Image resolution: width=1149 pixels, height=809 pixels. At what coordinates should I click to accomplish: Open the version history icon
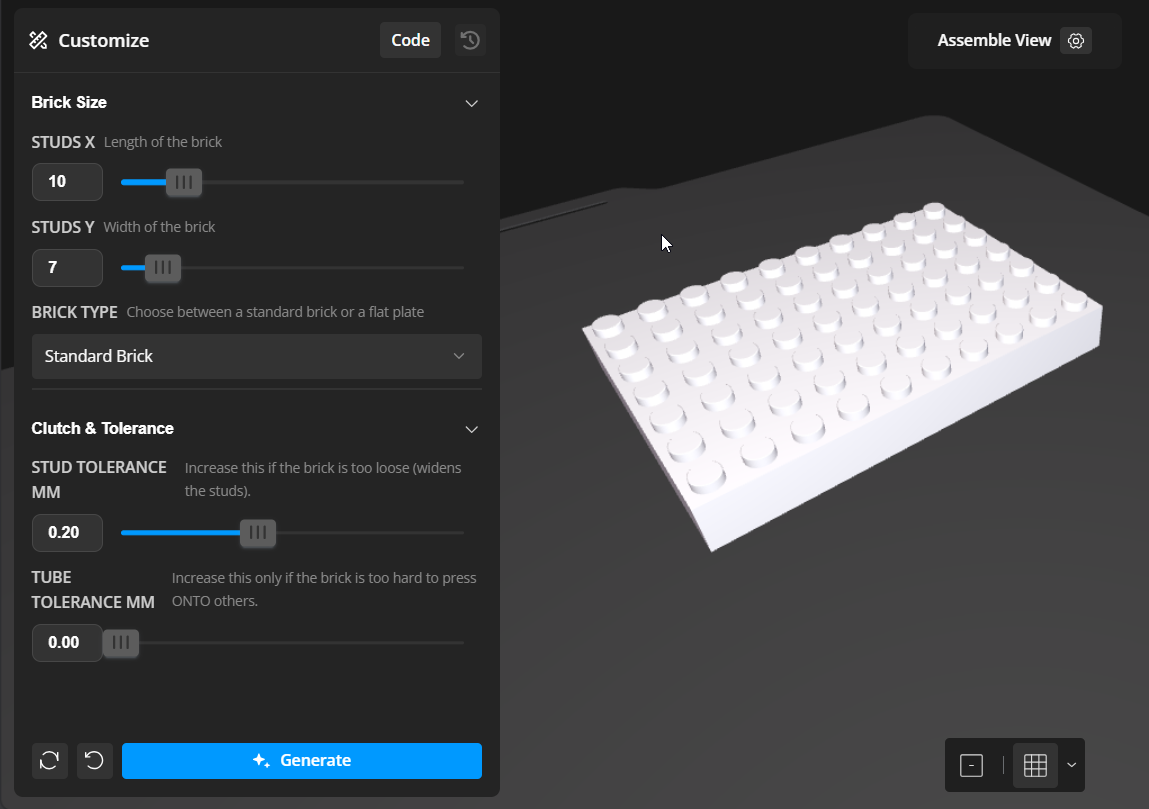click(x=470, y=40)
